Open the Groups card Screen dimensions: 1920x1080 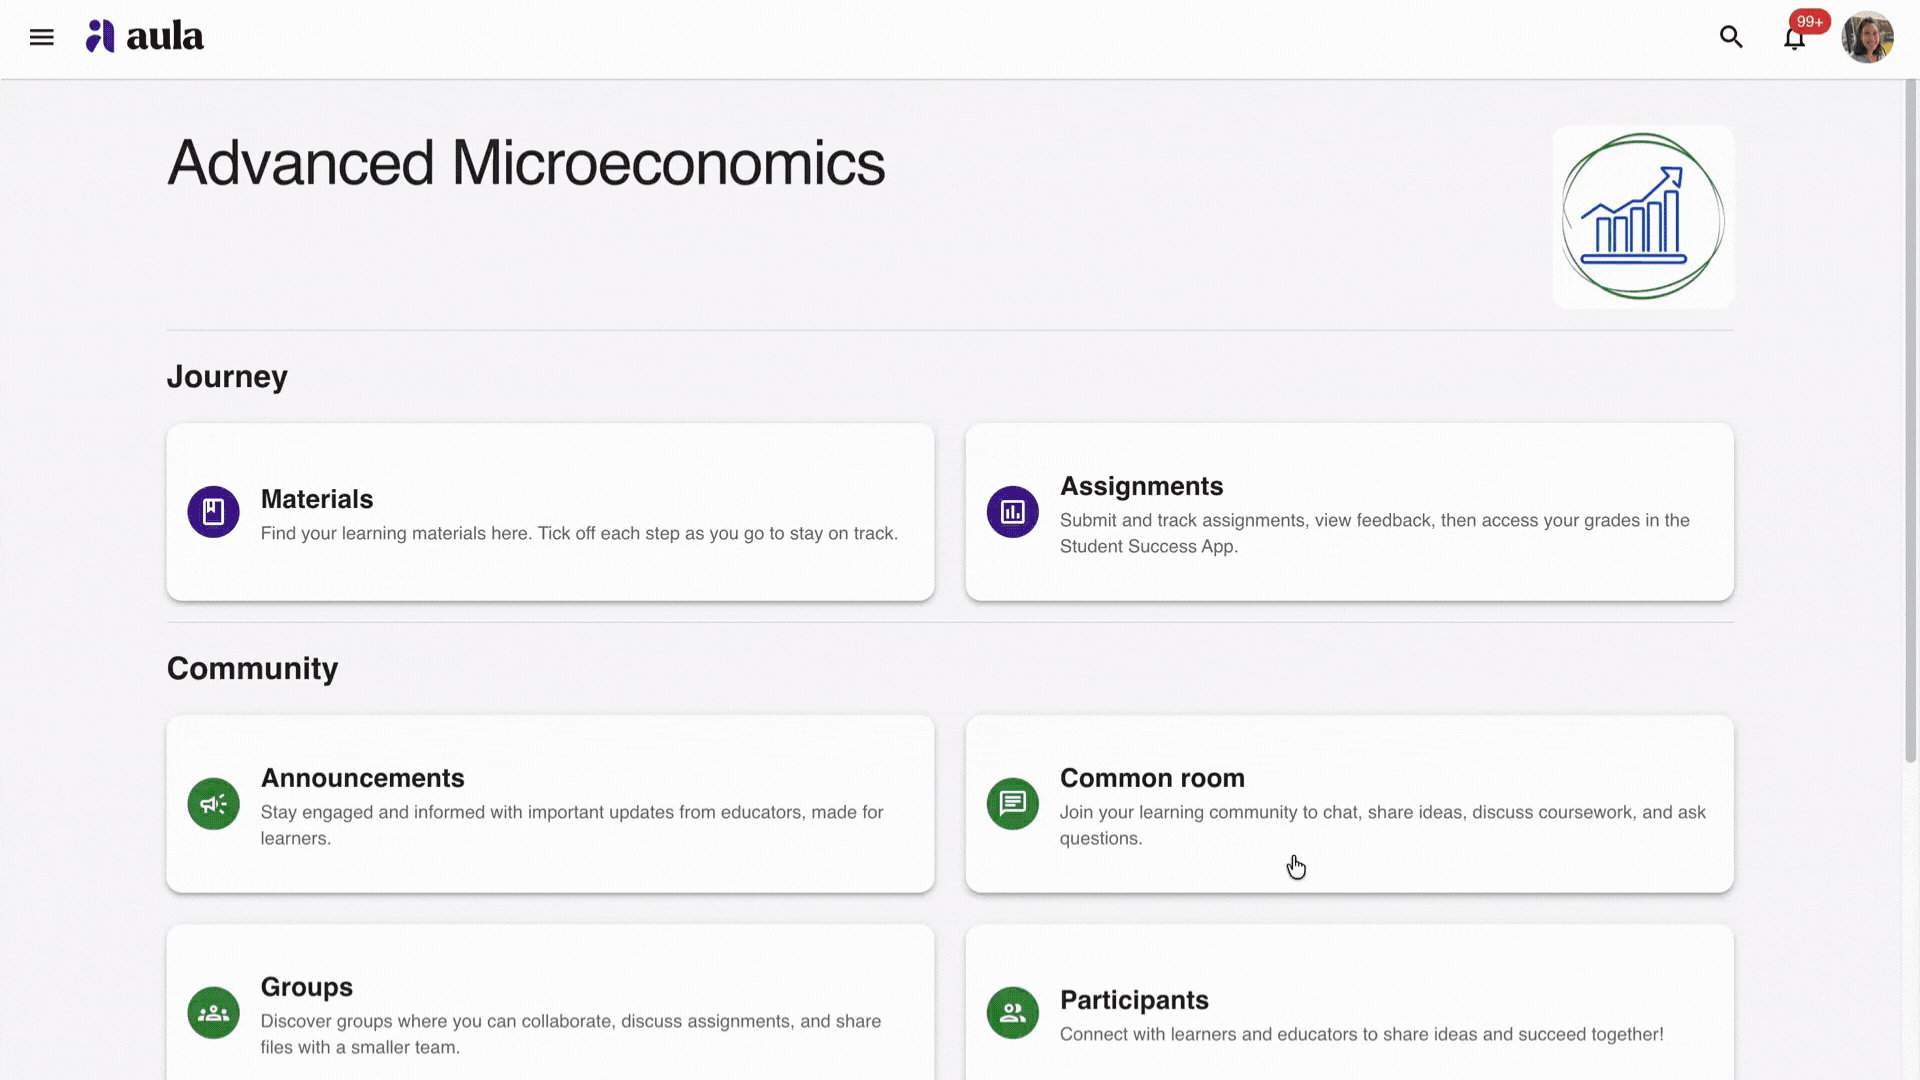pos(550,1003)
